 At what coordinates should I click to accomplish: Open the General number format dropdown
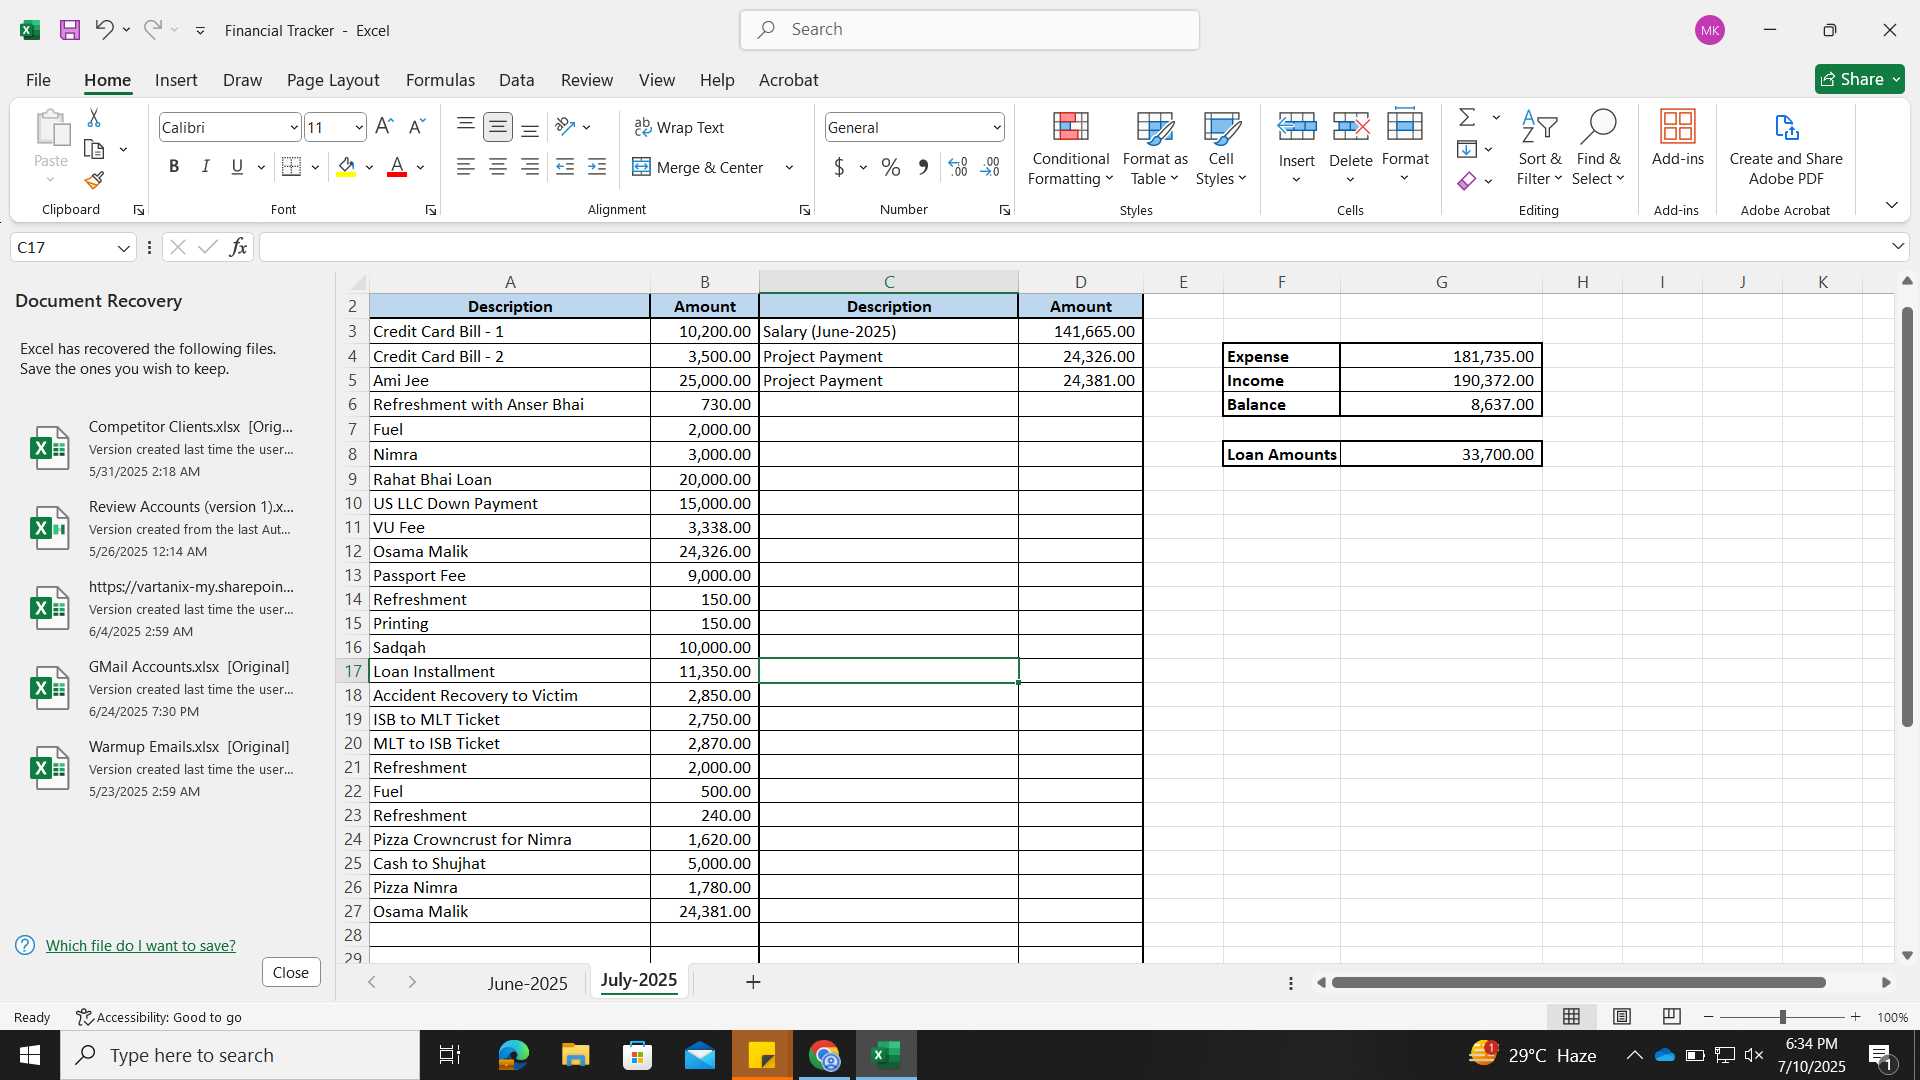(x=997, y=127)
